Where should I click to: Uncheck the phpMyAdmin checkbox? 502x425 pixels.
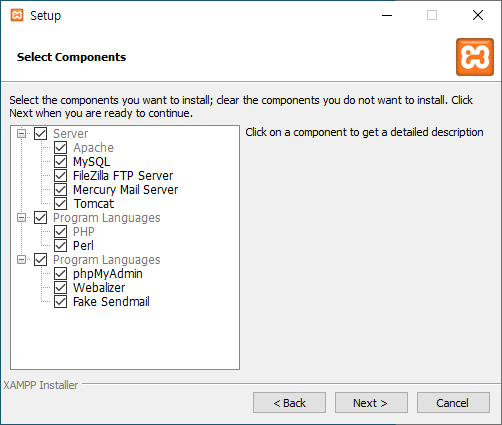60,274
